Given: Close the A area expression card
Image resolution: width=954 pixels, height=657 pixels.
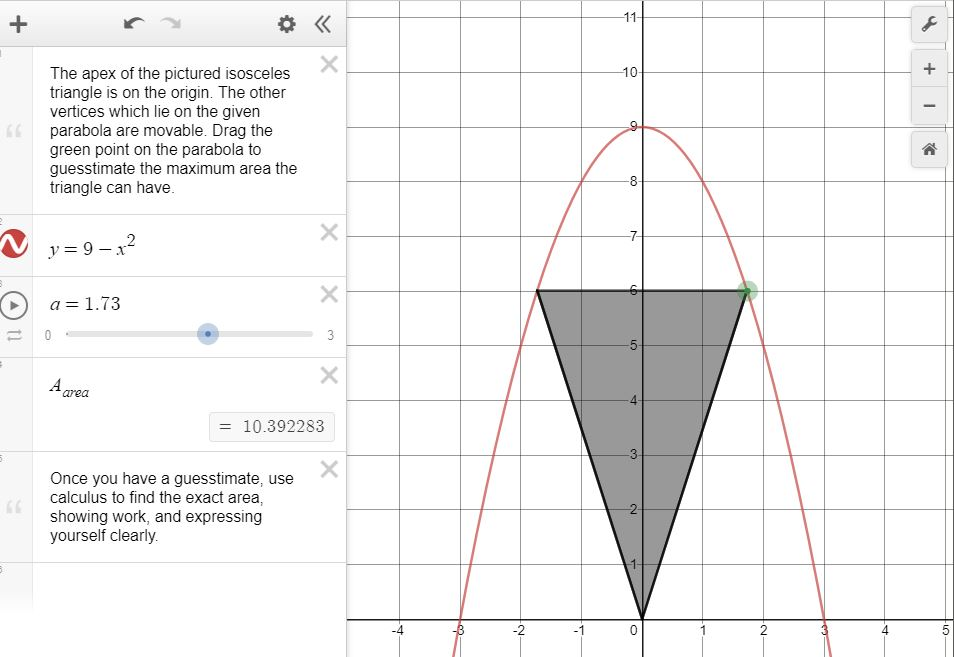Looking at the screenshot, I should [327, 376].
